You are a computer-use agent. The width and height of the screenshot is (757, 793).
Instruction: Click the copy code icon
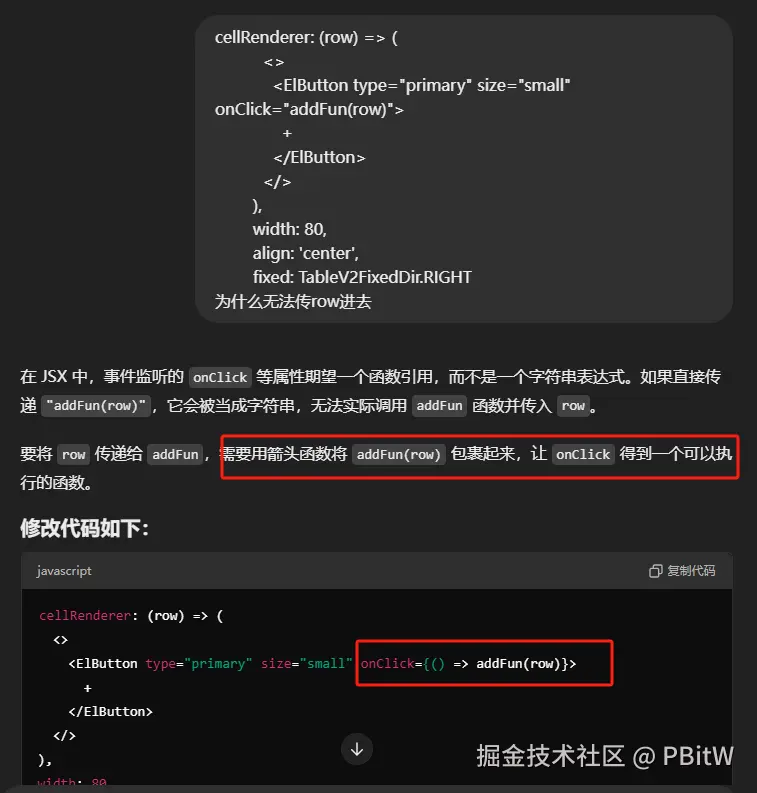pyautogui.click(x=655, y=571)
